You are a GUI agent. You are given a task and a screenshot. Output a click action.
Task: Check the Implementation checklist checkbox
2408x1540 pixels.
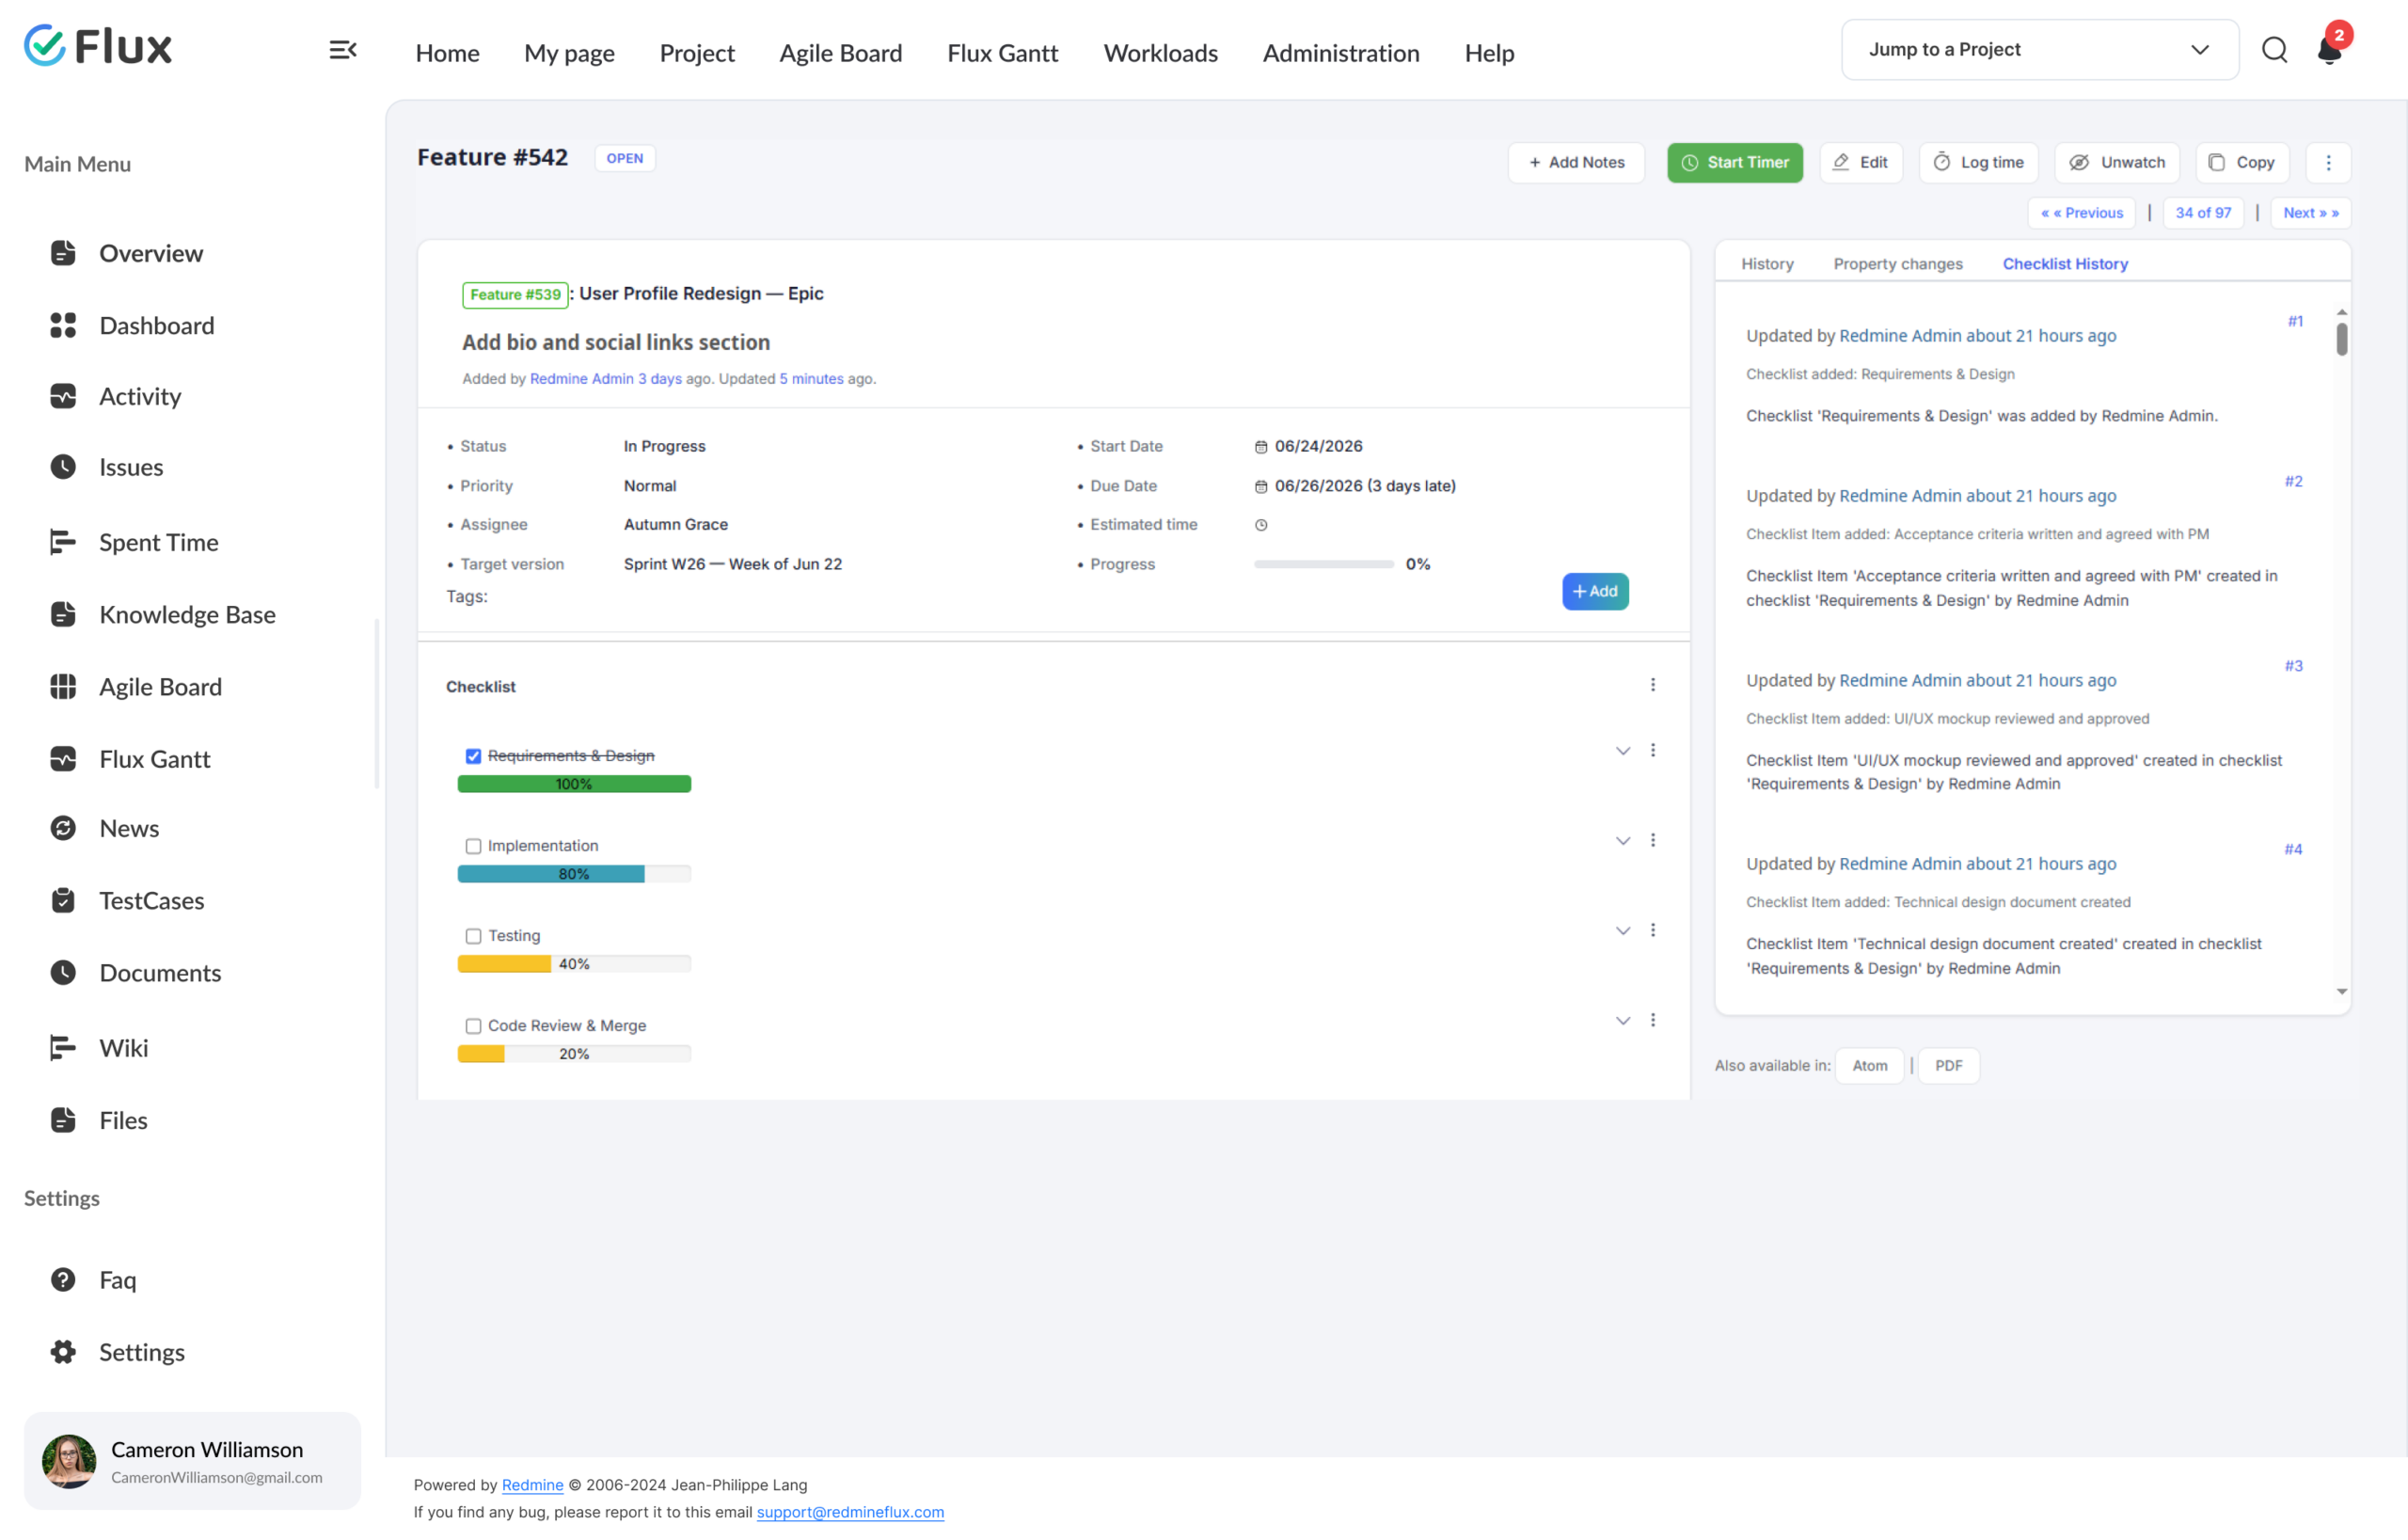pos(473,846)
